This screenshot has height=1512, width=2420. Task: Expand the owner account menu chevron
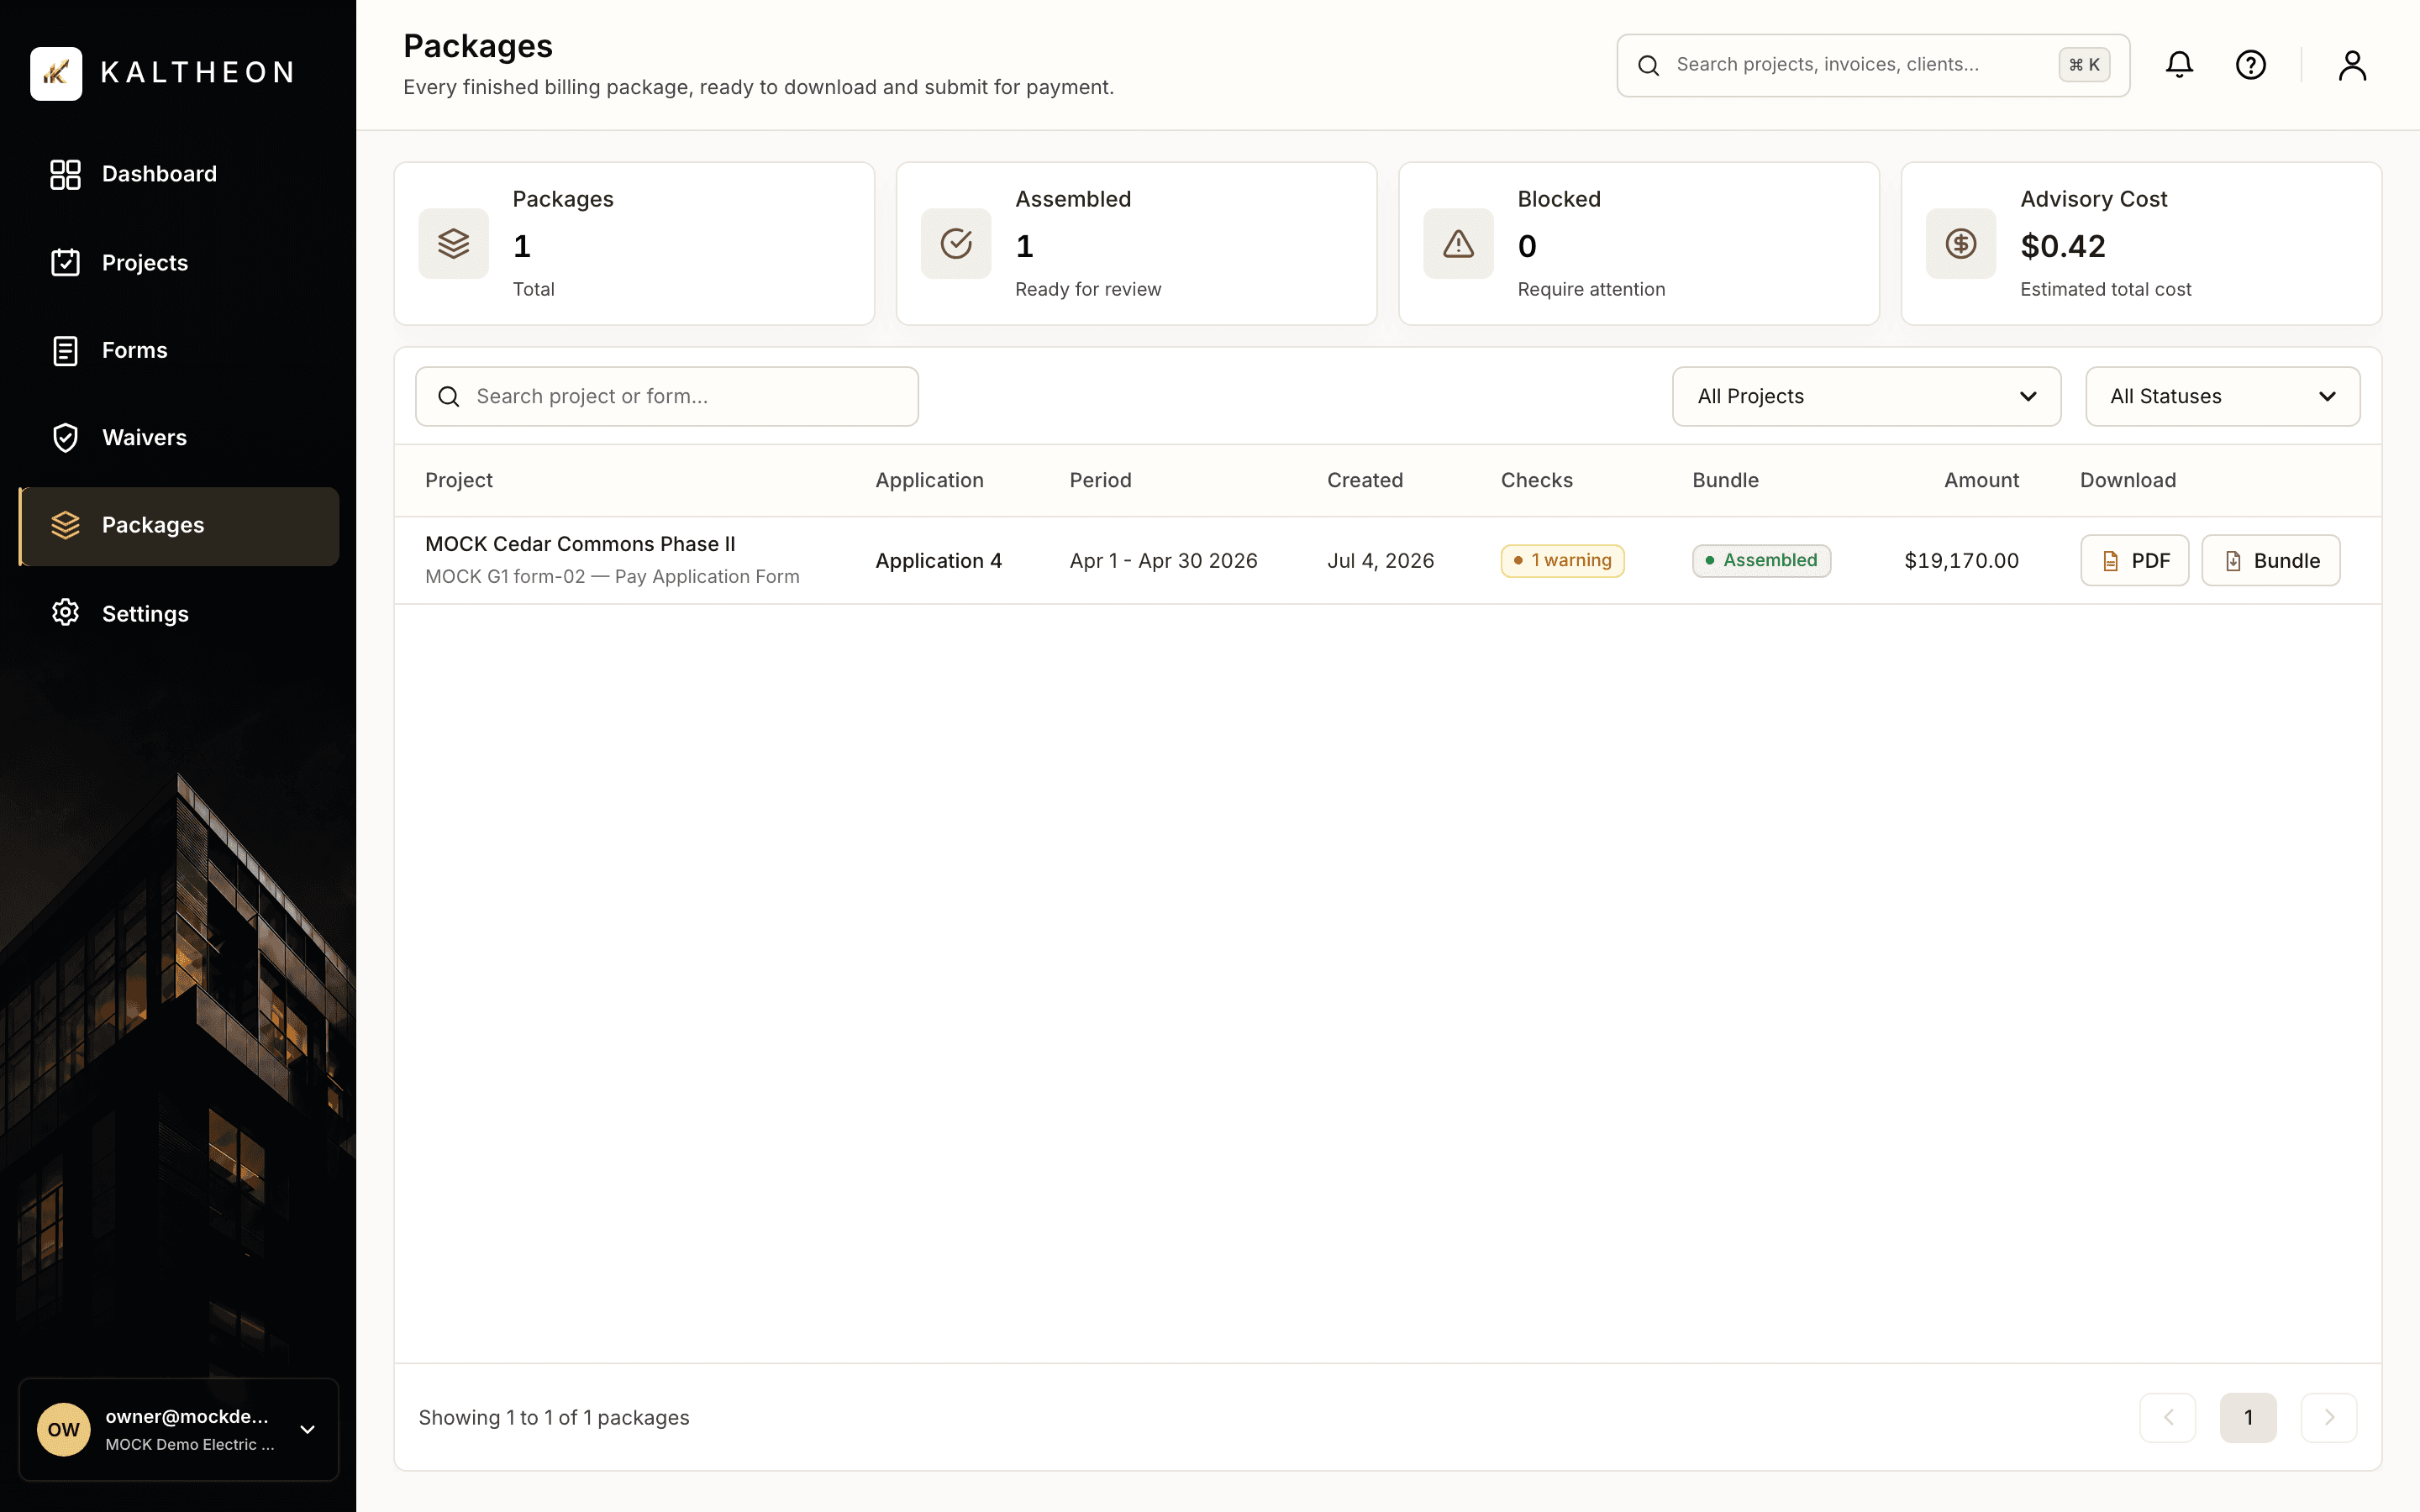pyautogui.click(x=308, y=1430)
